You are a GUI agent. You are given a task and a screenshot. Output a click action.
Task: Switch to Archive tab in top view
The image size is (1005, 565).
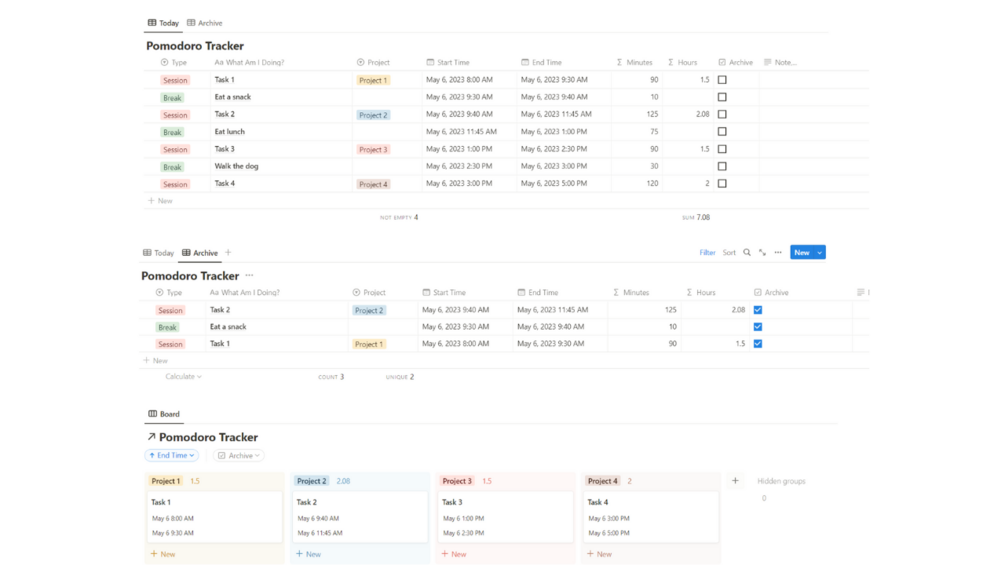click(204, 23)
